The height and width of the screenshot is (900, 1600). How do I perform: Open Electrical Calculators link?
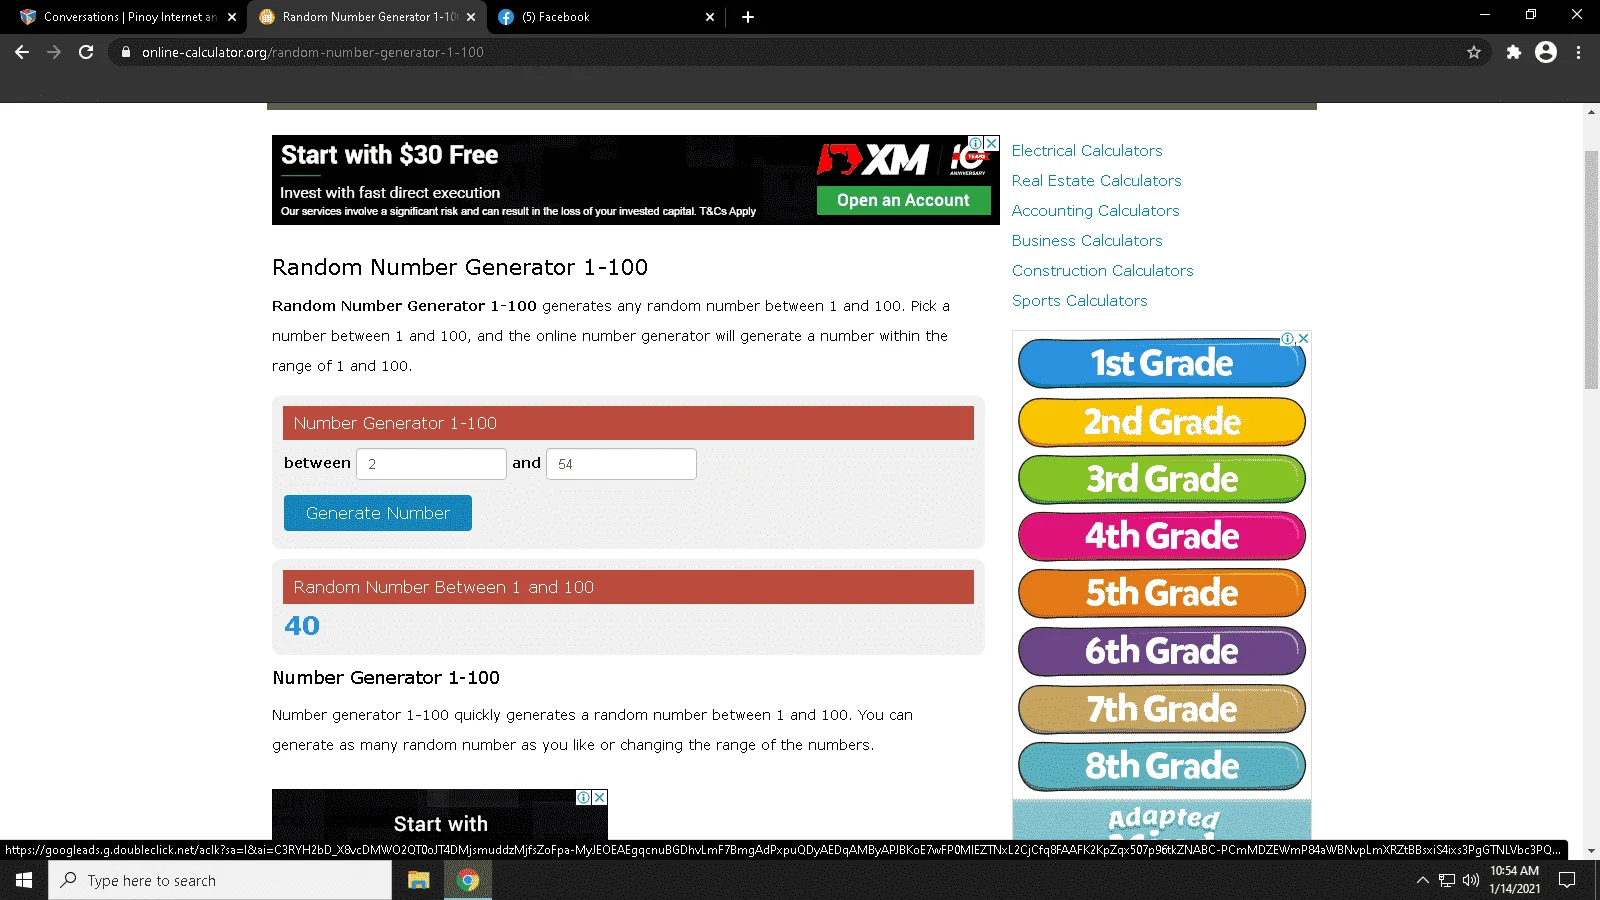(1087, 151)
